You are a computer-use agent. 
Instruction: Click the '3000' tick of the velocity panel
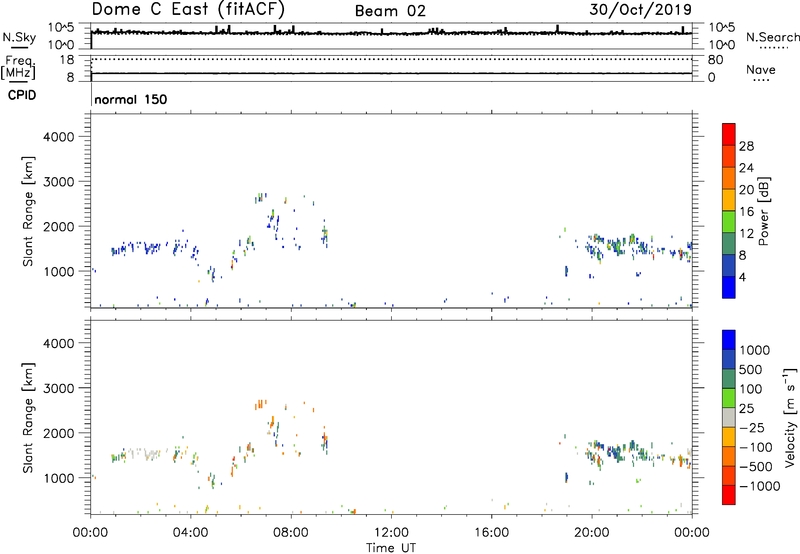click(58, 388)
